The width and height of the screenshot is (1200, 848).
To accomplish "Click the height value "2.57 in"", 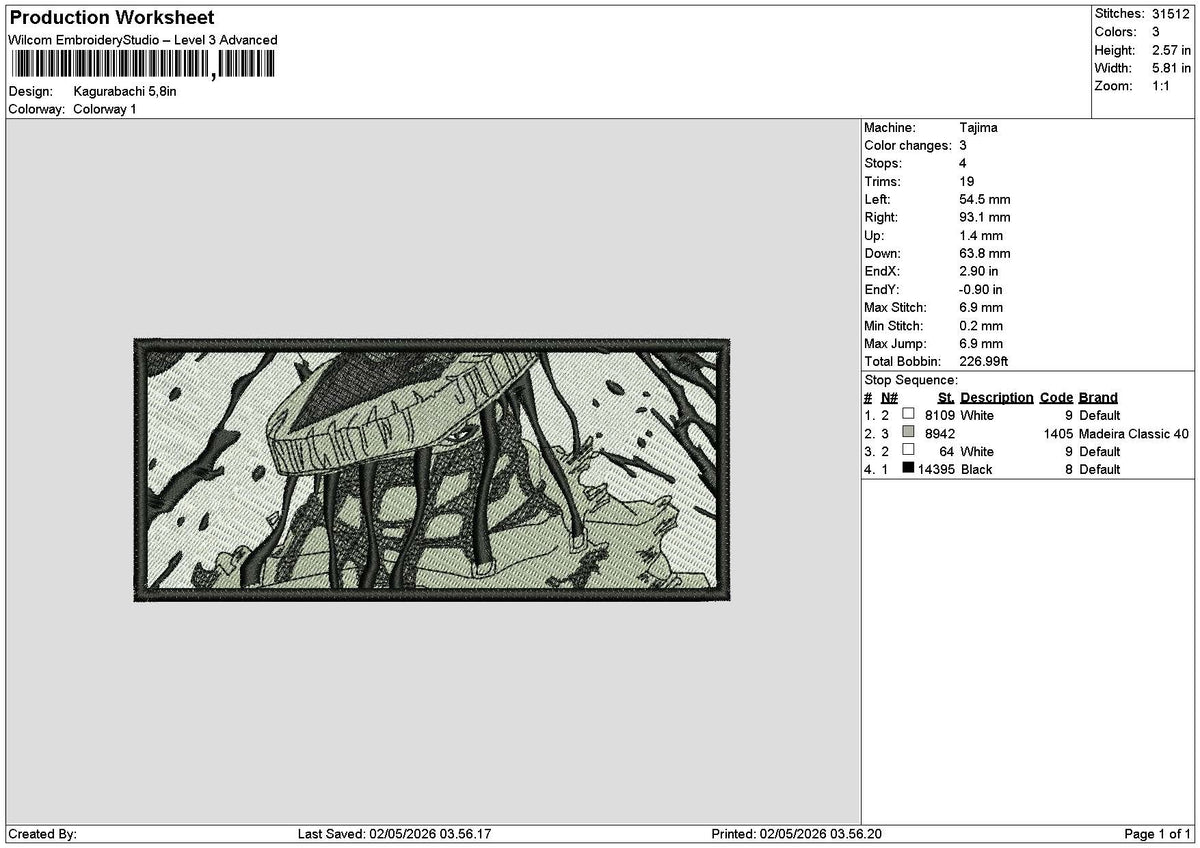I will (1171, 50).
